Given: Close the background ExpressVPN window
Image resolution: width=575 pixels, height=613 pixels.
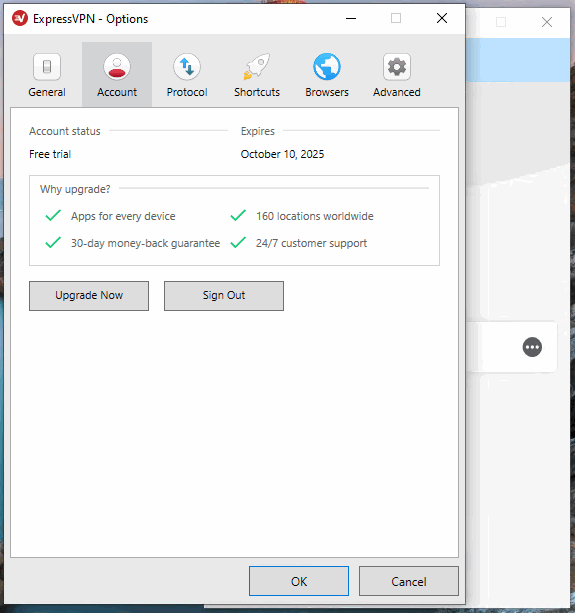Looking at the screenshot, I should pyautogui.click(x=547, y=22).
